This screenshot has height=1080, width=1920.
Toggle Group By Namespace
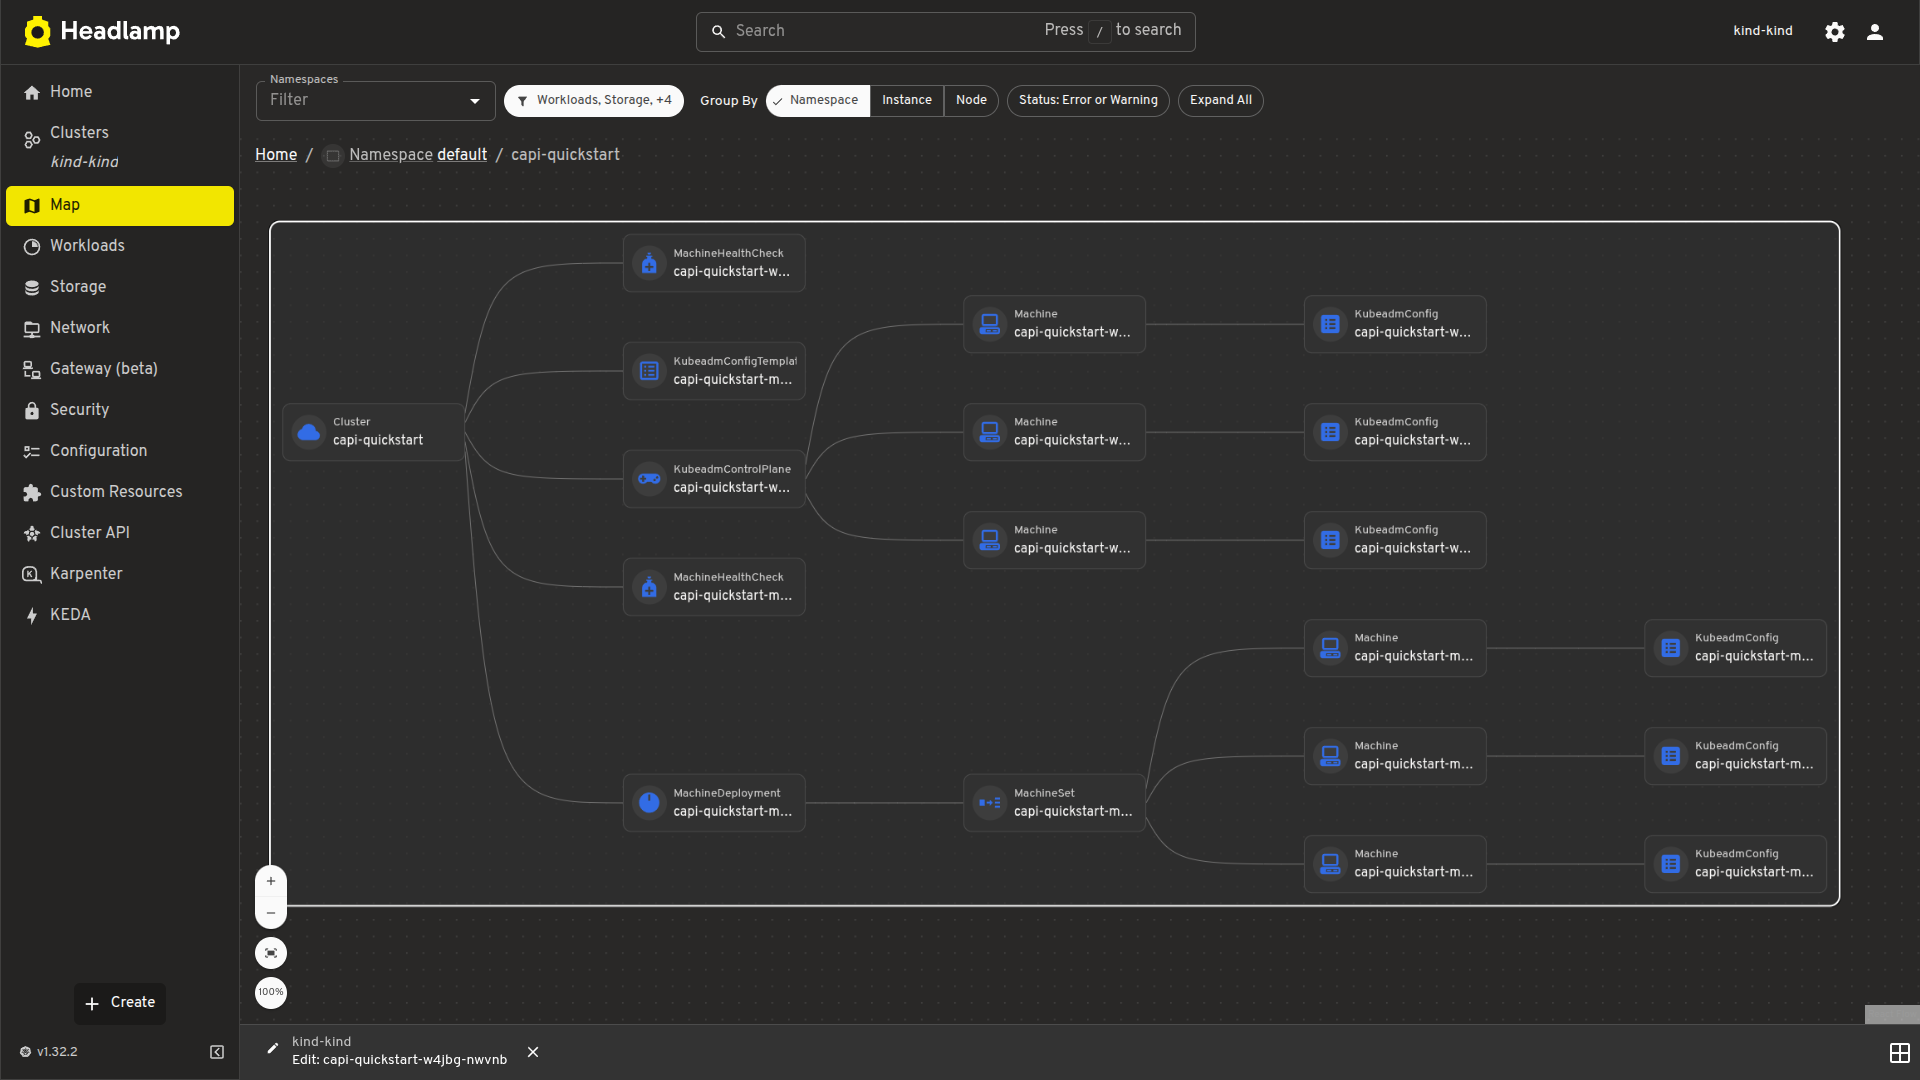coord(818,101)
